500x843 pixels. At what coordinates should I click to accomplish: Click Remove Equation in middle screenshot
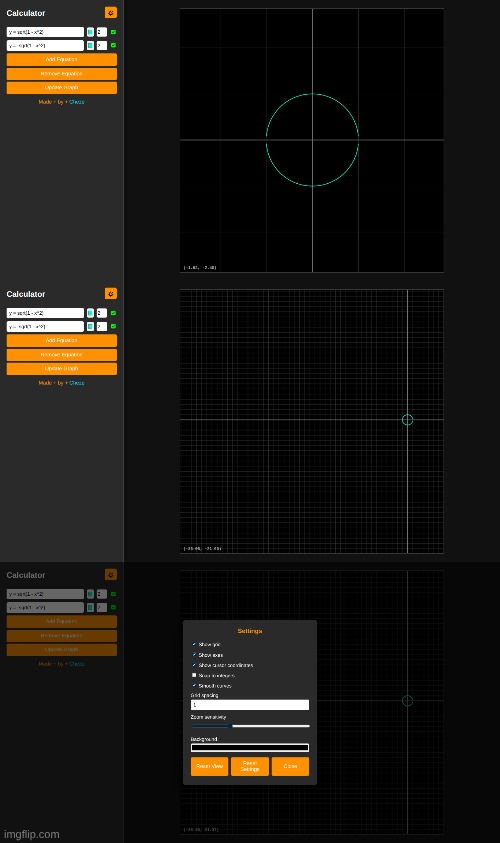click(x=62, y=355)
